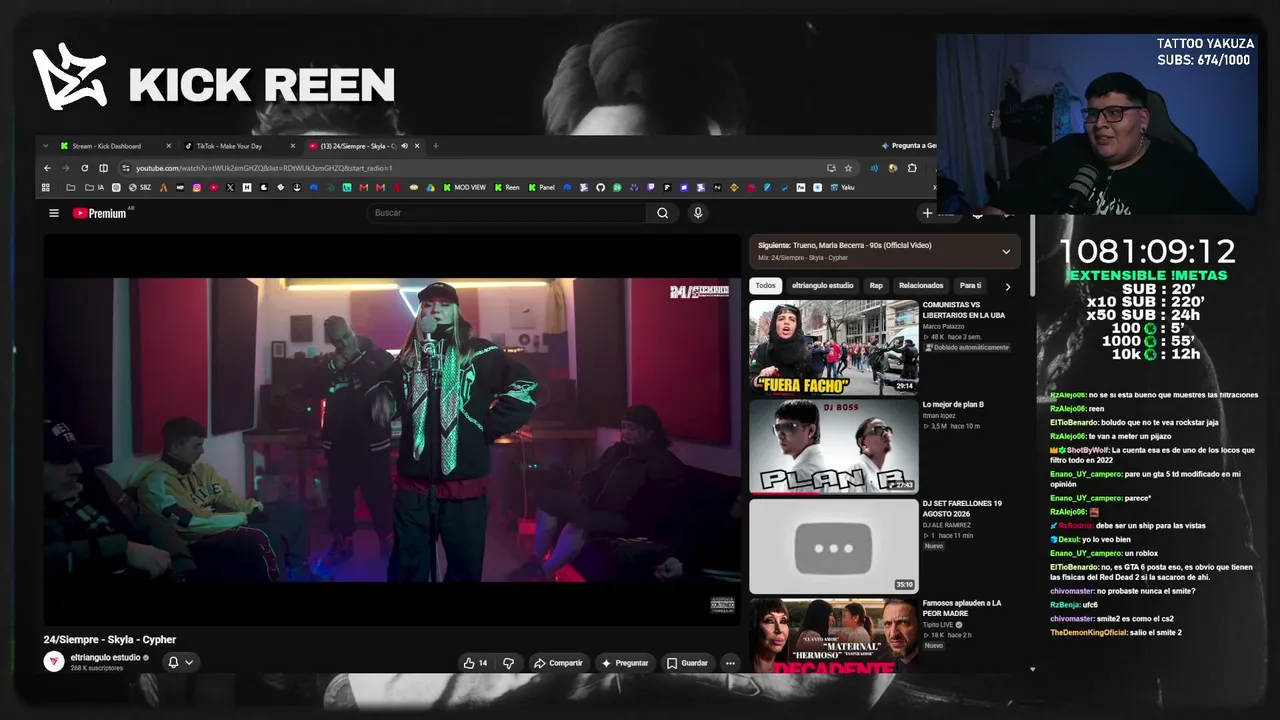Start voice search with the microphone icon

point(698,213)
